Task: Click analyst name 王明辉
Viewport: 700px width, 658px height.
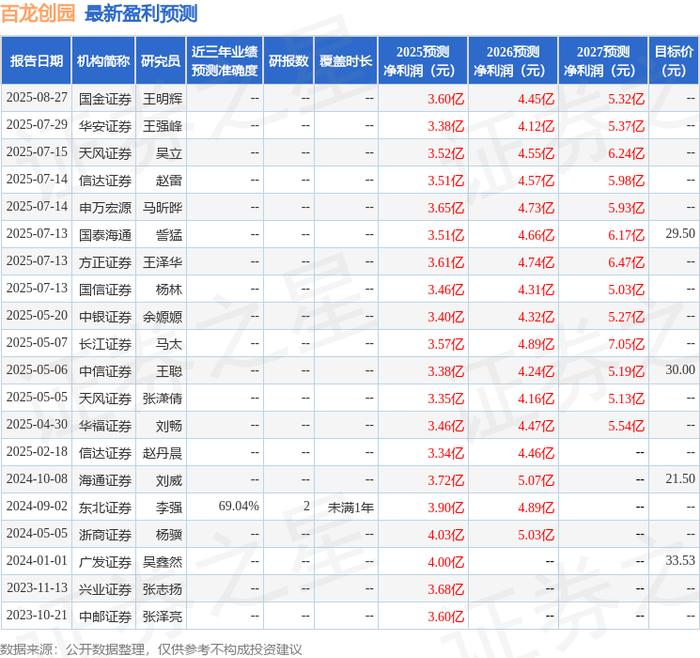Action: (162, 99)
